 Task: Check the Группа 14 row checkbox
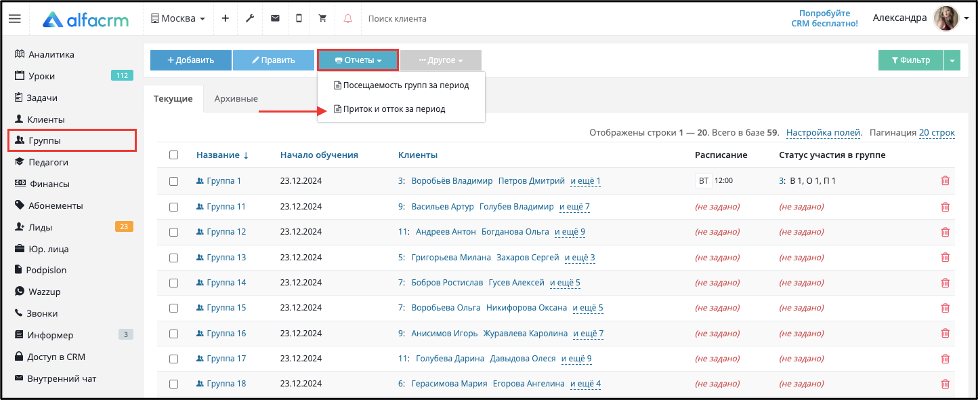tap(174, 282)
